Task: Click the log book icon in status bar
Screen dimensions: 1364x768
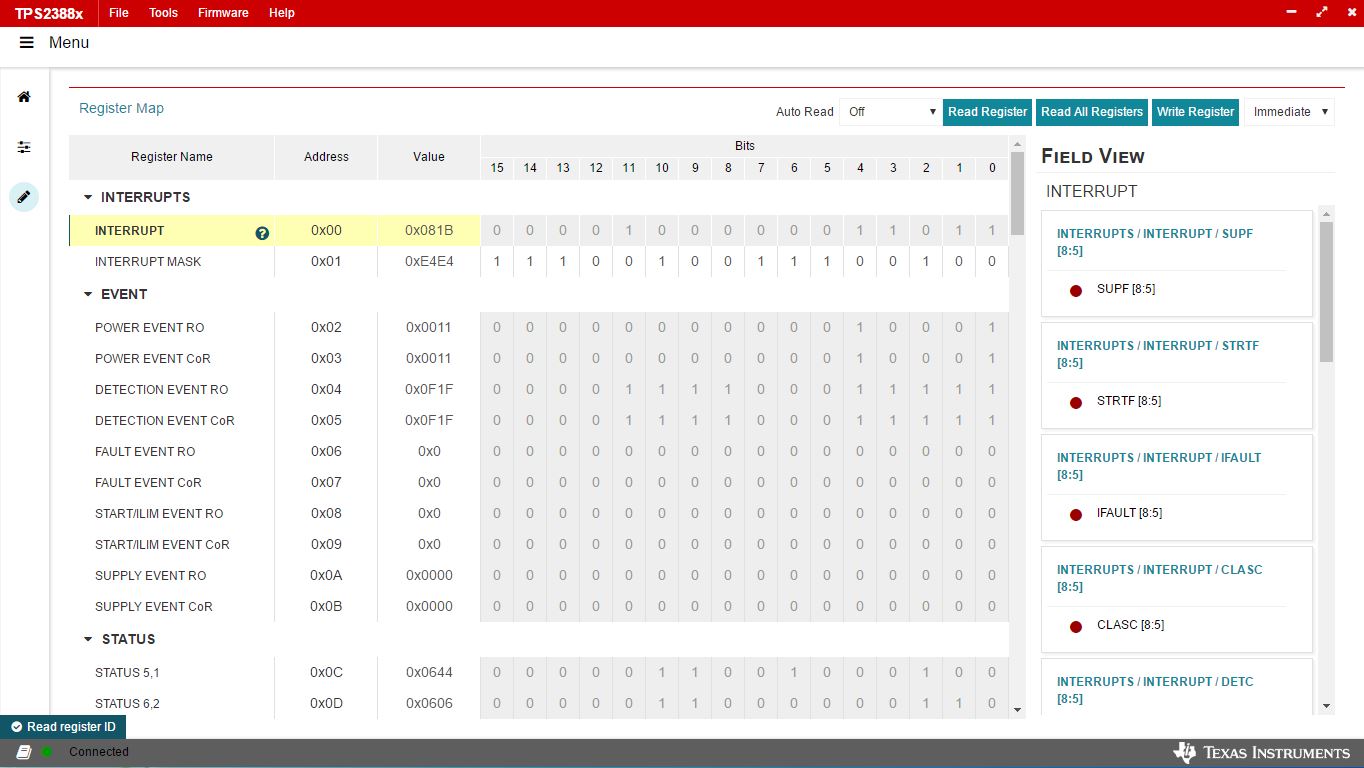Action: point(23,752)
